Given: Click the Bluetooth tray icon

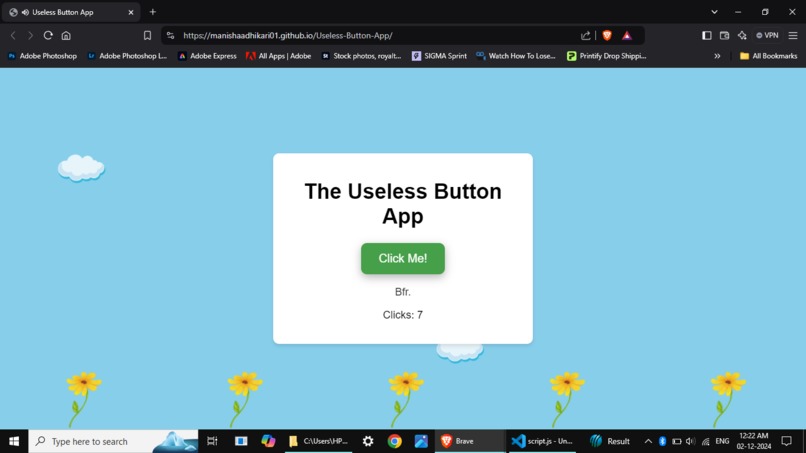Looking at the screenshot, I should click(x=663, y=441).
